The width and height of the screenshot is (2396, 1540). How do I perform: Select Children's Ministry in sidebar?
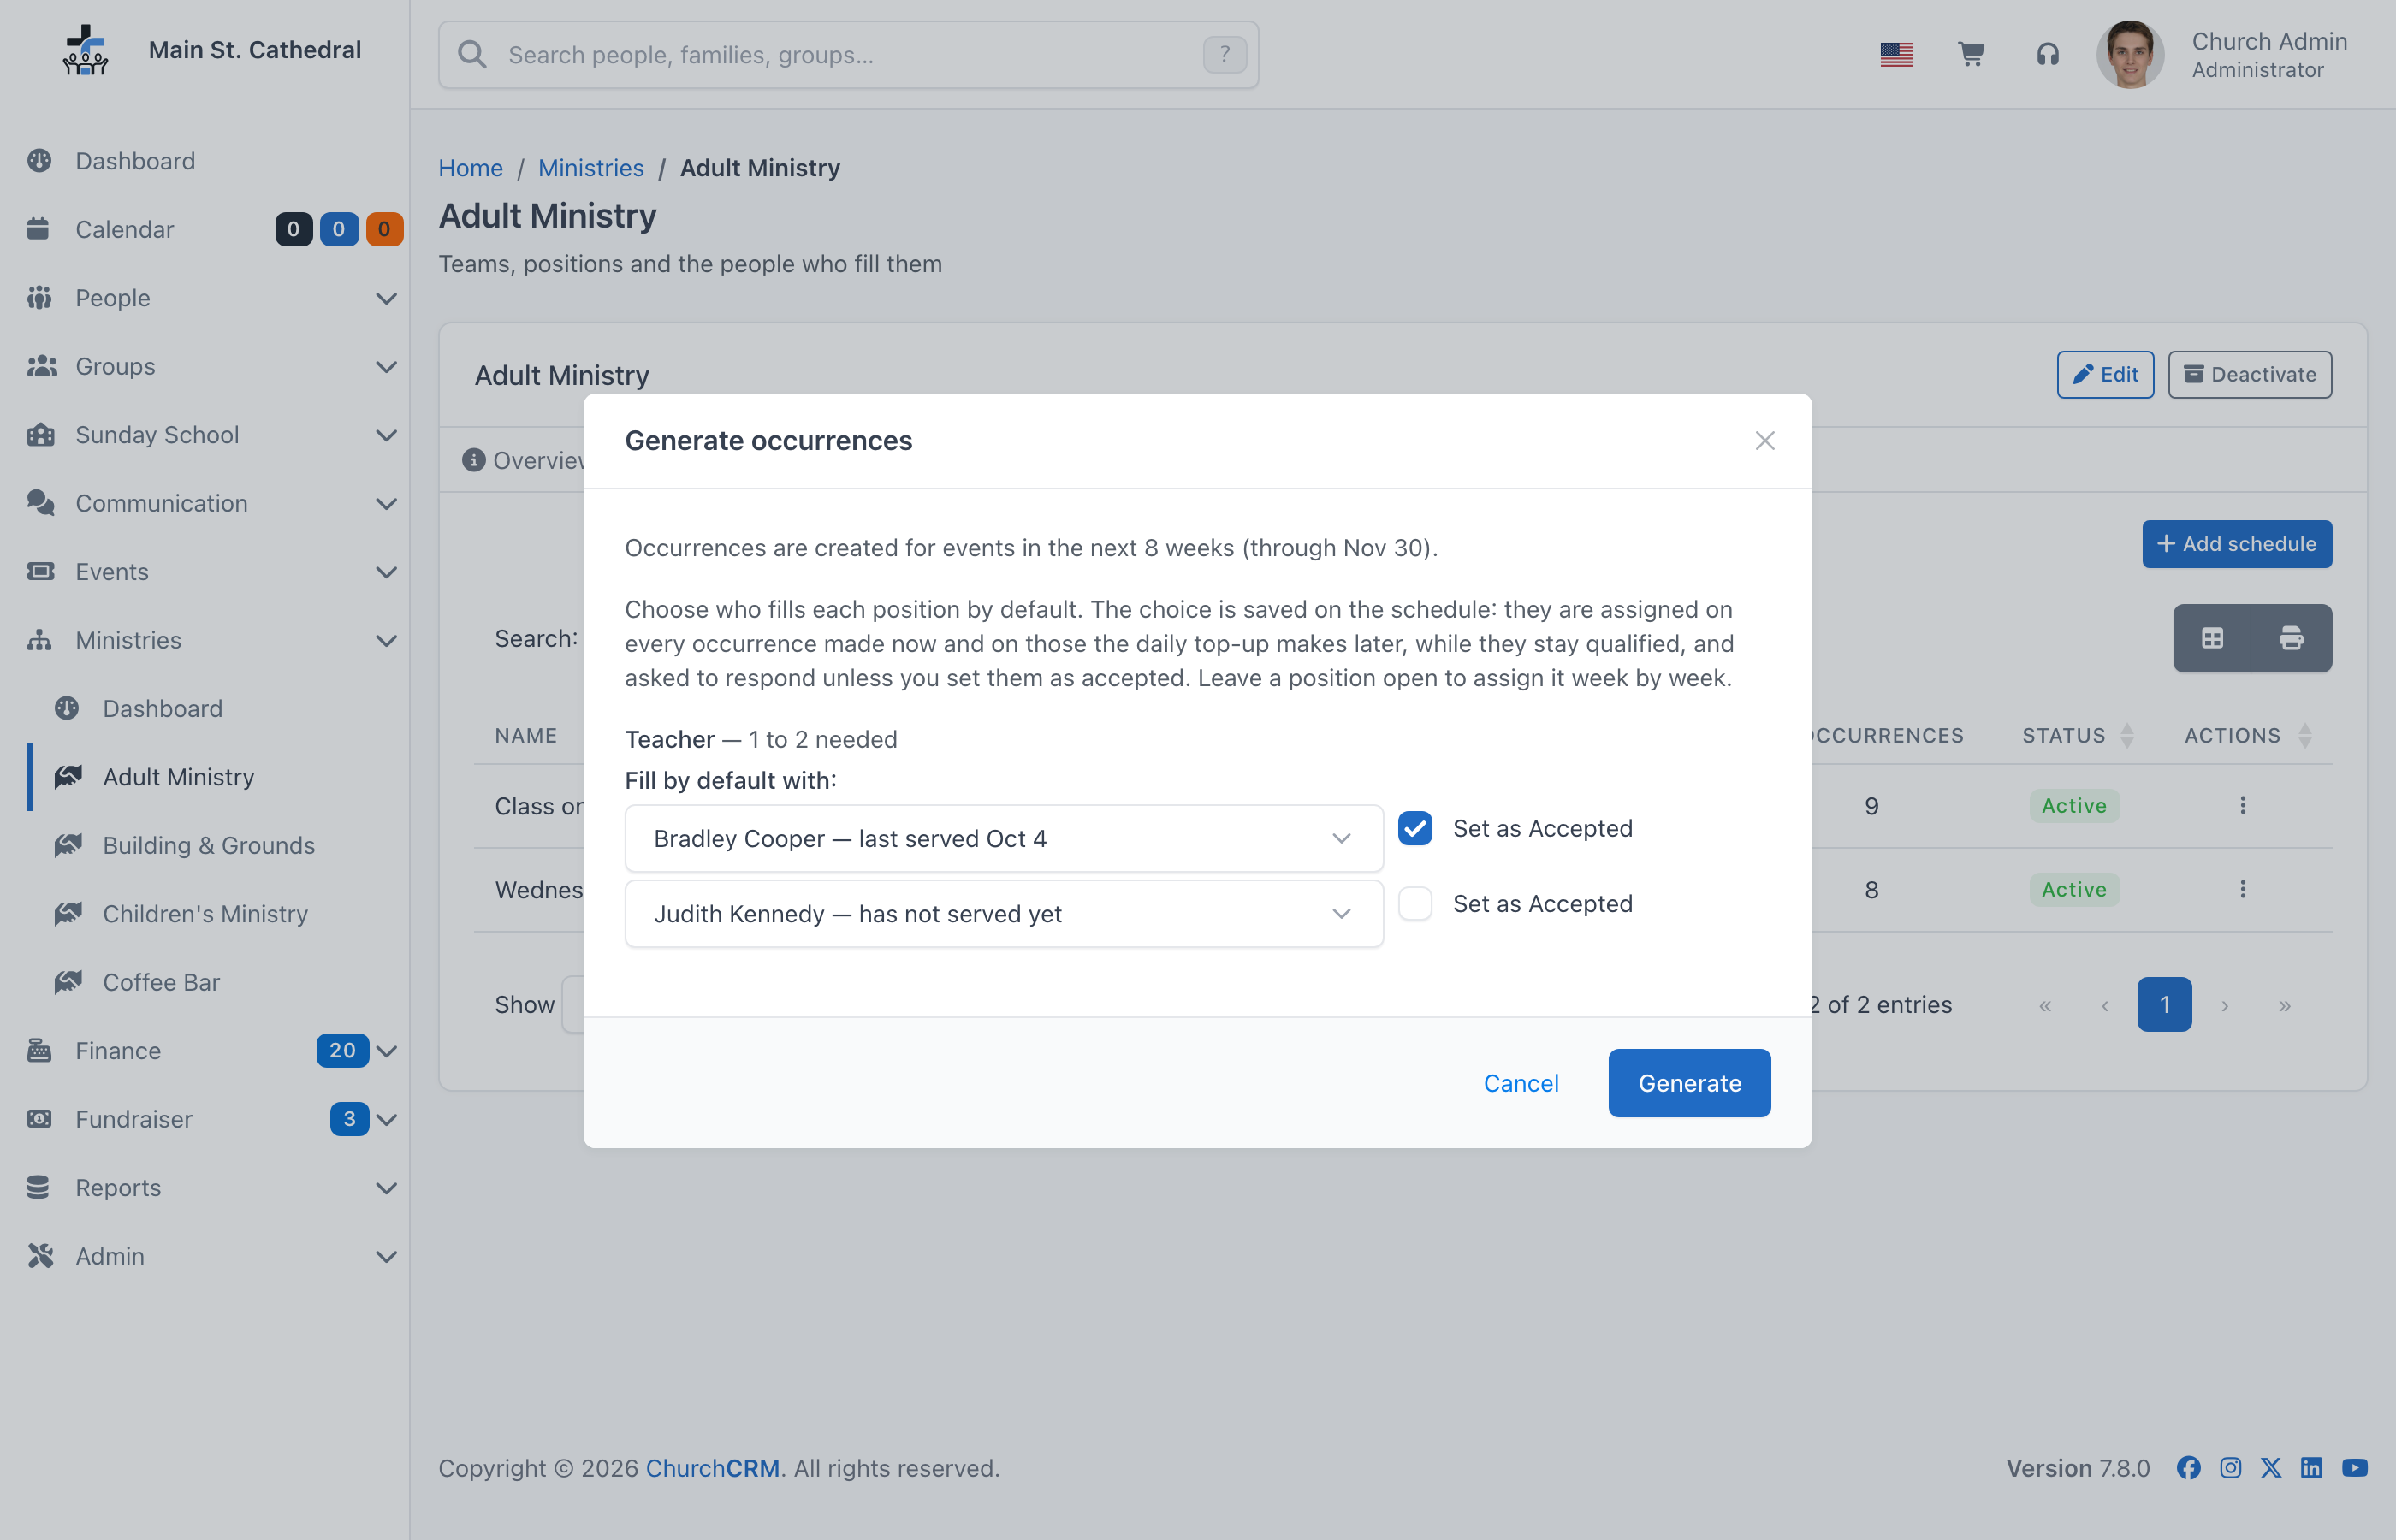(x=205, y=914)
